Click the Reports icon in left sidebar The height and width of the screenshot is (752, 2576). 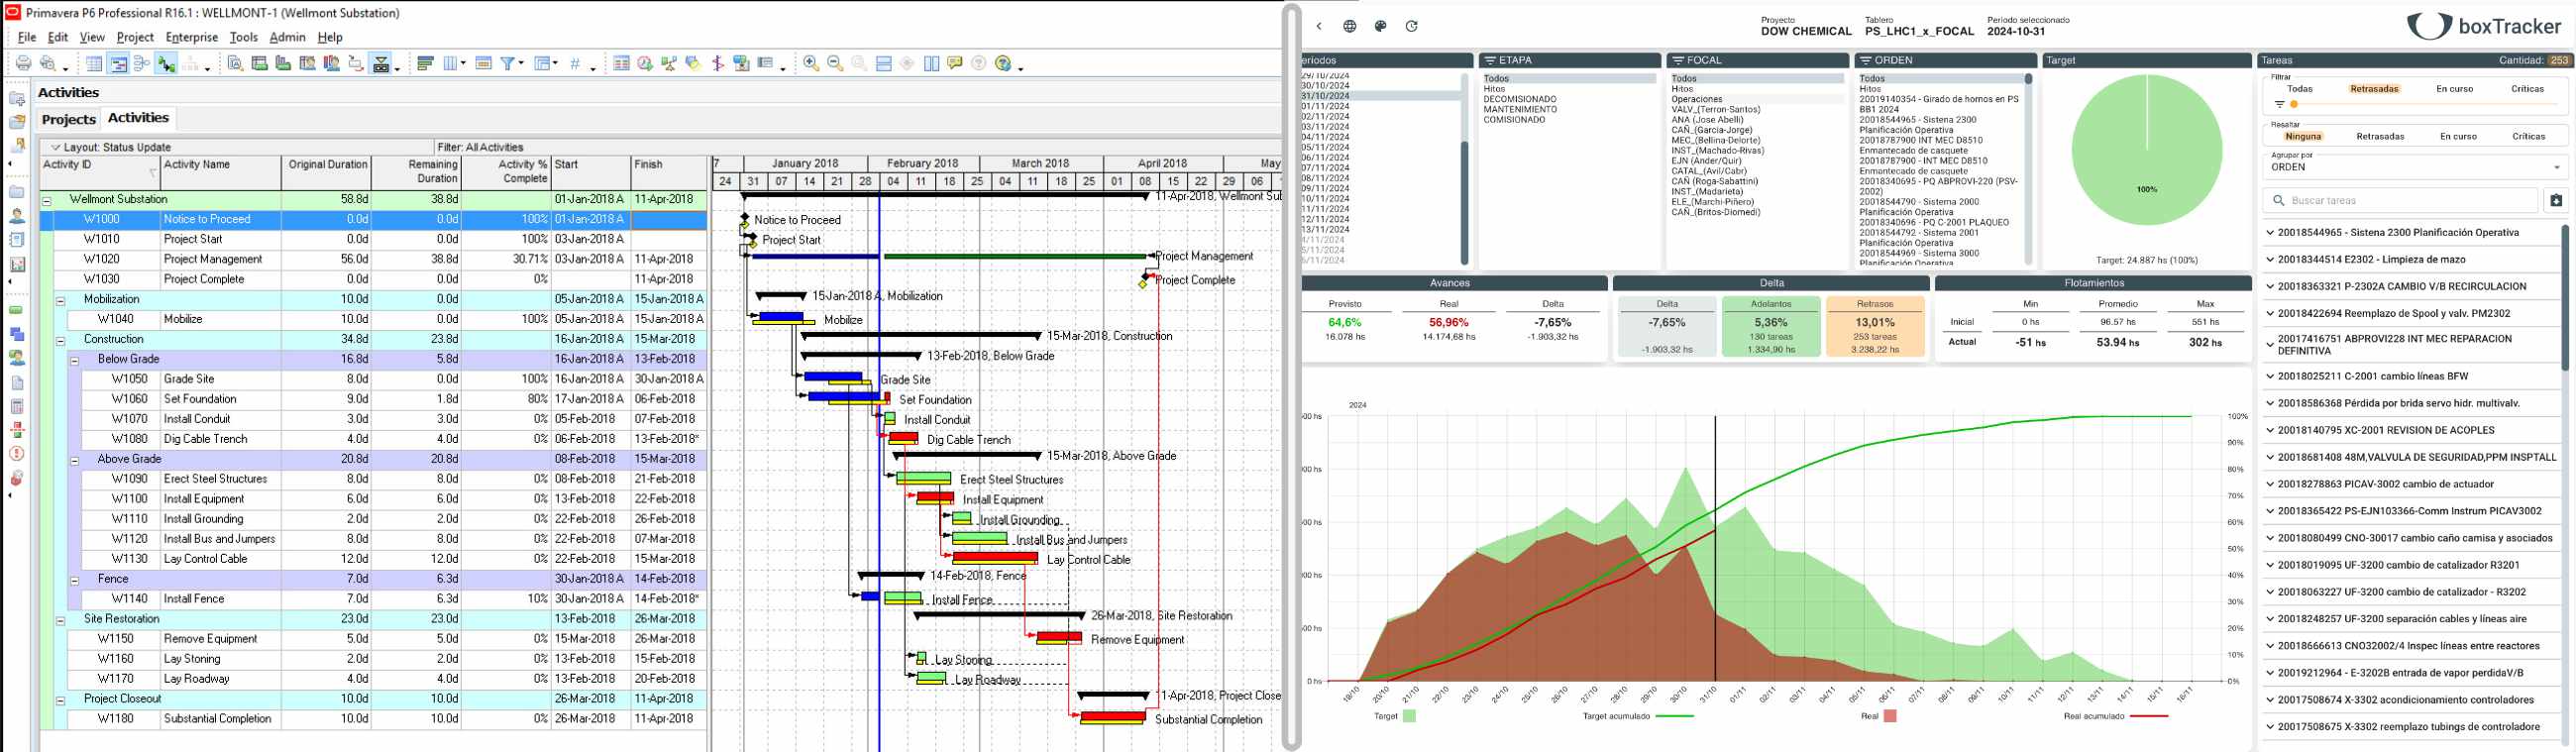tap(17, 240)
